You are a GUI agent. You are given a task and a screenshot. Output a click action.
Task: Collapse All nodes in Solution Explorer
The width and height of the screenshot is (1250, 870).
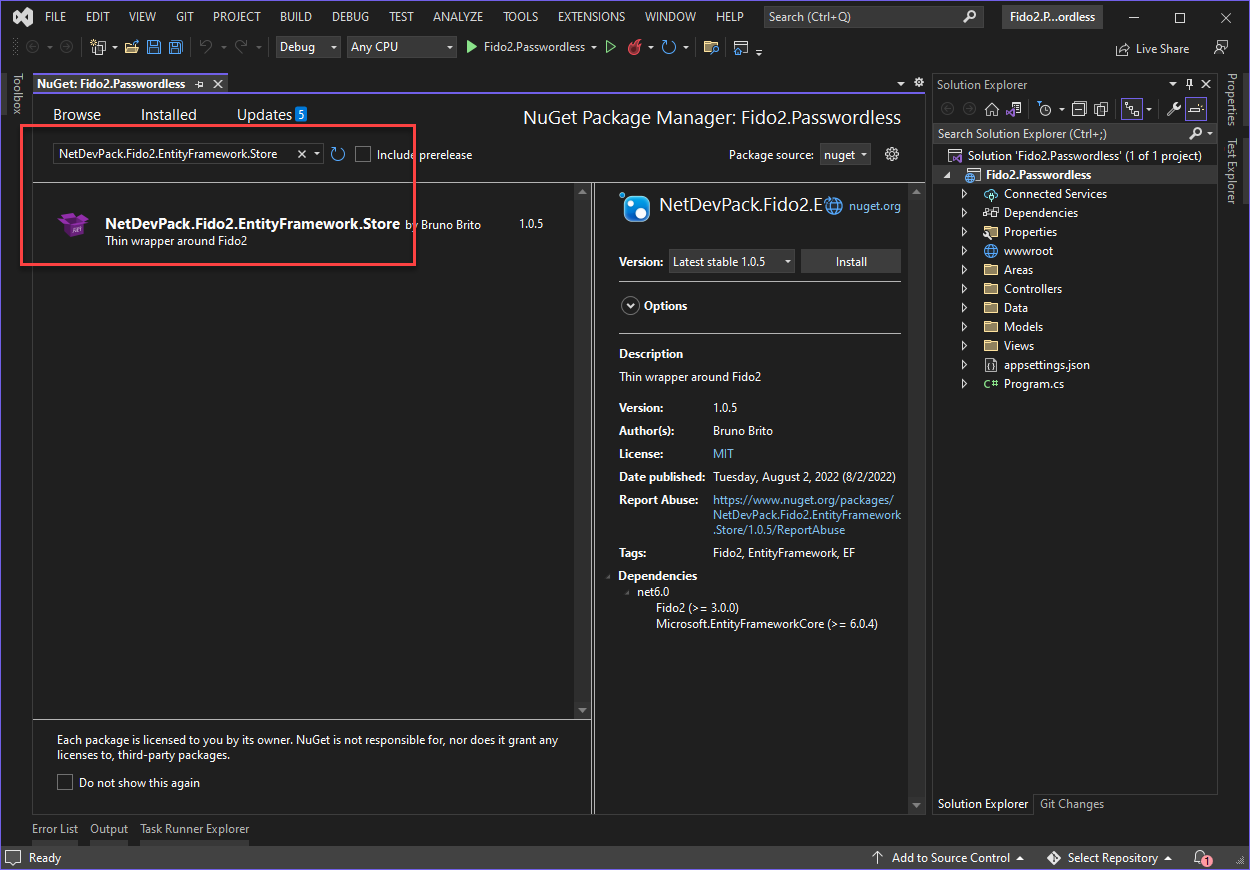click(x=1079, y=109)
